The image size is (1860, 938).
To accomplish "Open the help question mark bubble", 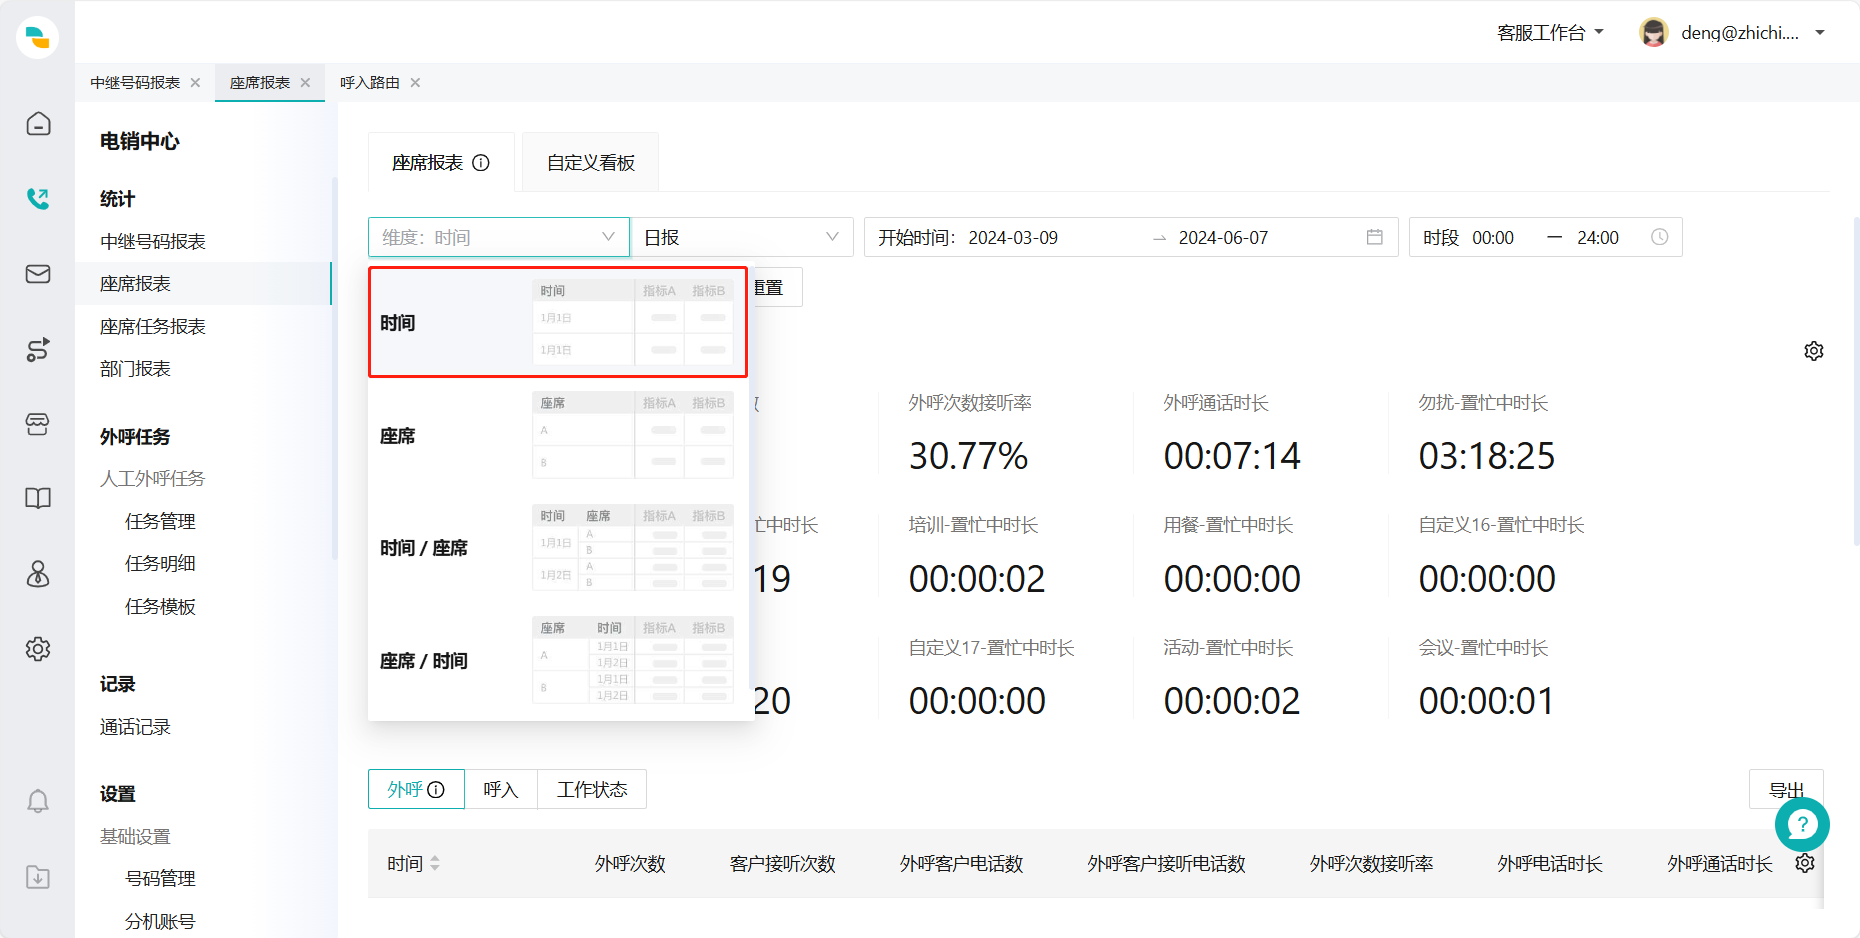I will pos(1802,824).
